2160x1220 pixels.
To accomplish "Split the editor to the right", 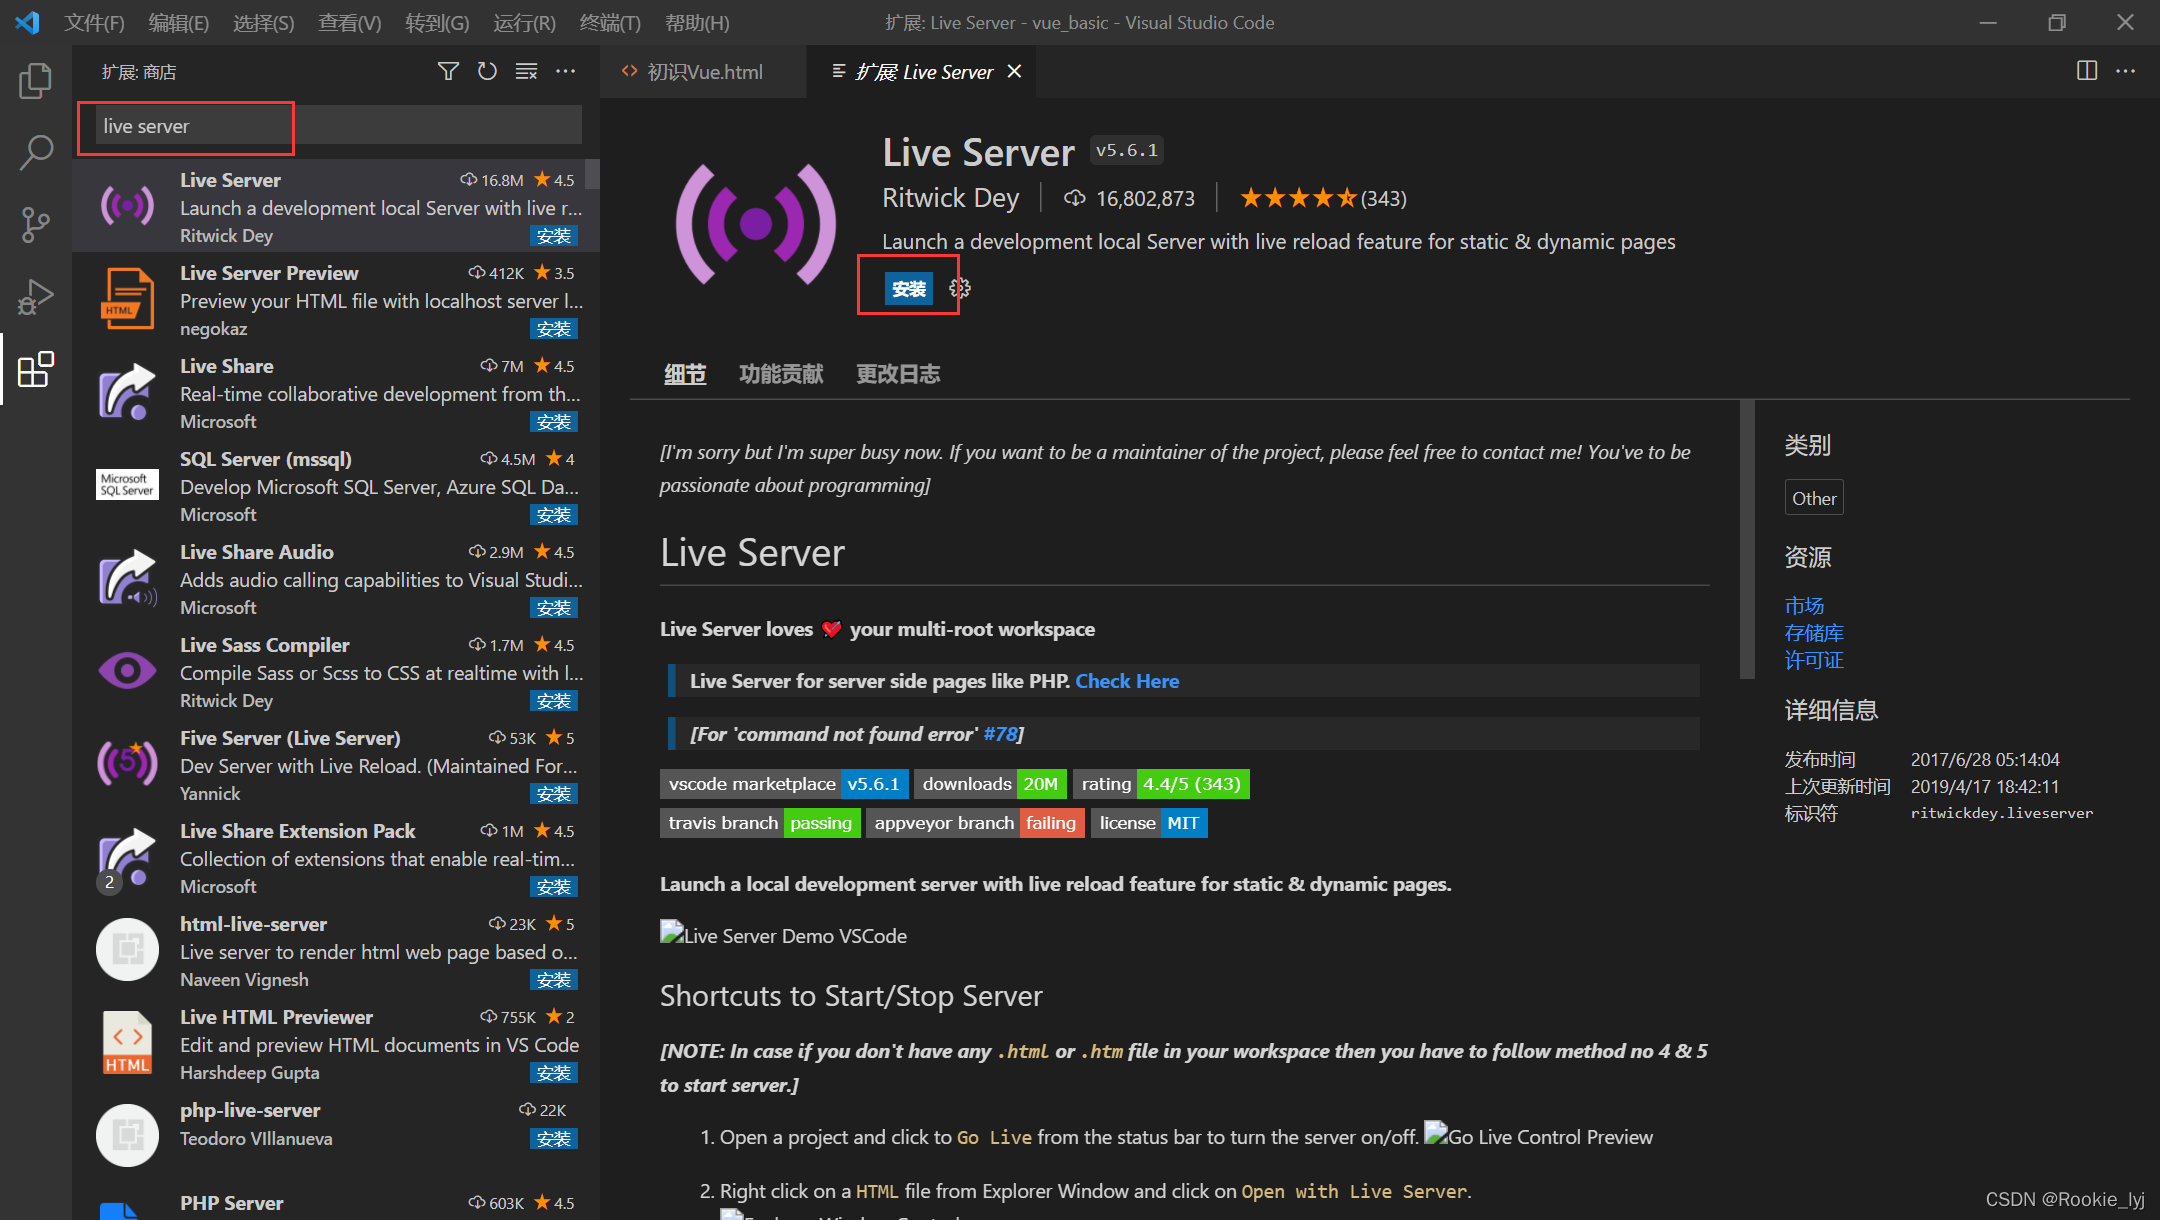I will pyautogui.click(x=2087, y=71).
